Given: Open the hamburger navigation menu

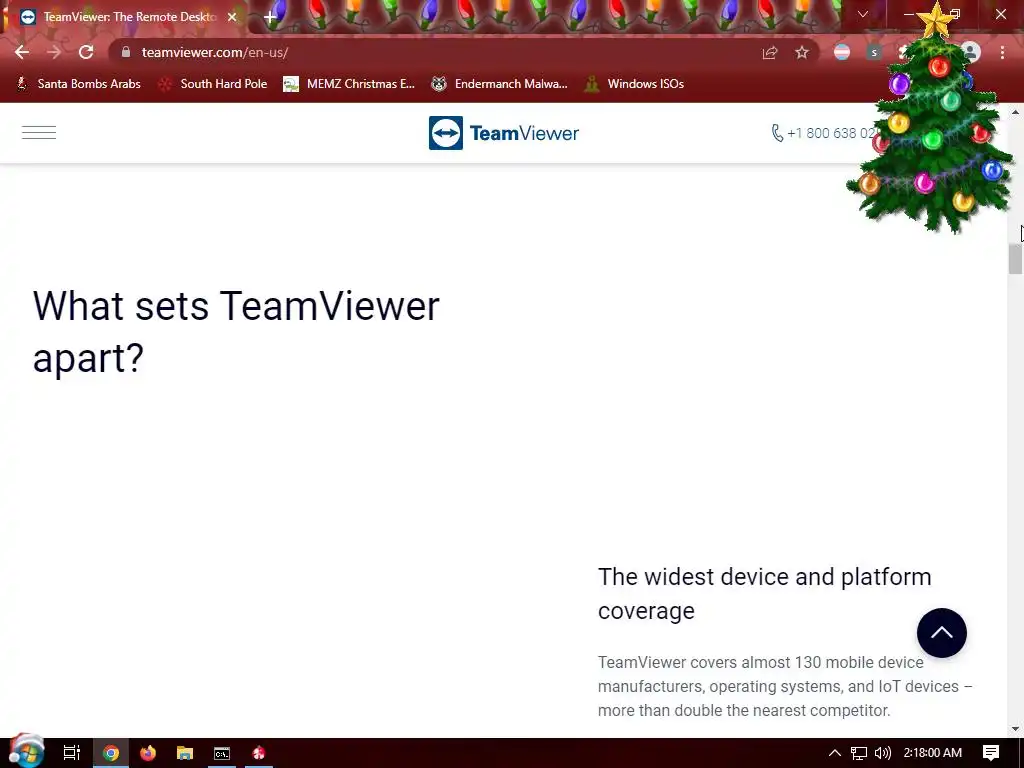Looking at the screenshot, I should pyautogui.click(x=39, y=133).
